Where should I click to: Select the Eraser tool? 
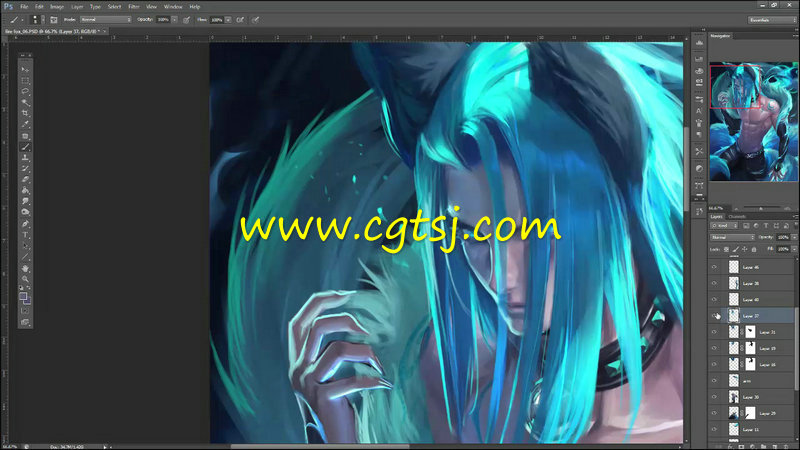(25, 180)
